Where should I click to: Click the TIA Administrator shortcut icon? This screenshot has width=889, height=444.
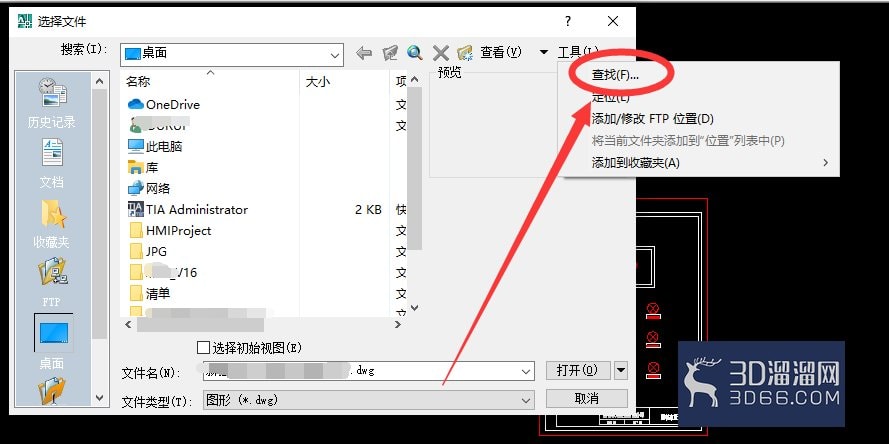click(136, 209)
